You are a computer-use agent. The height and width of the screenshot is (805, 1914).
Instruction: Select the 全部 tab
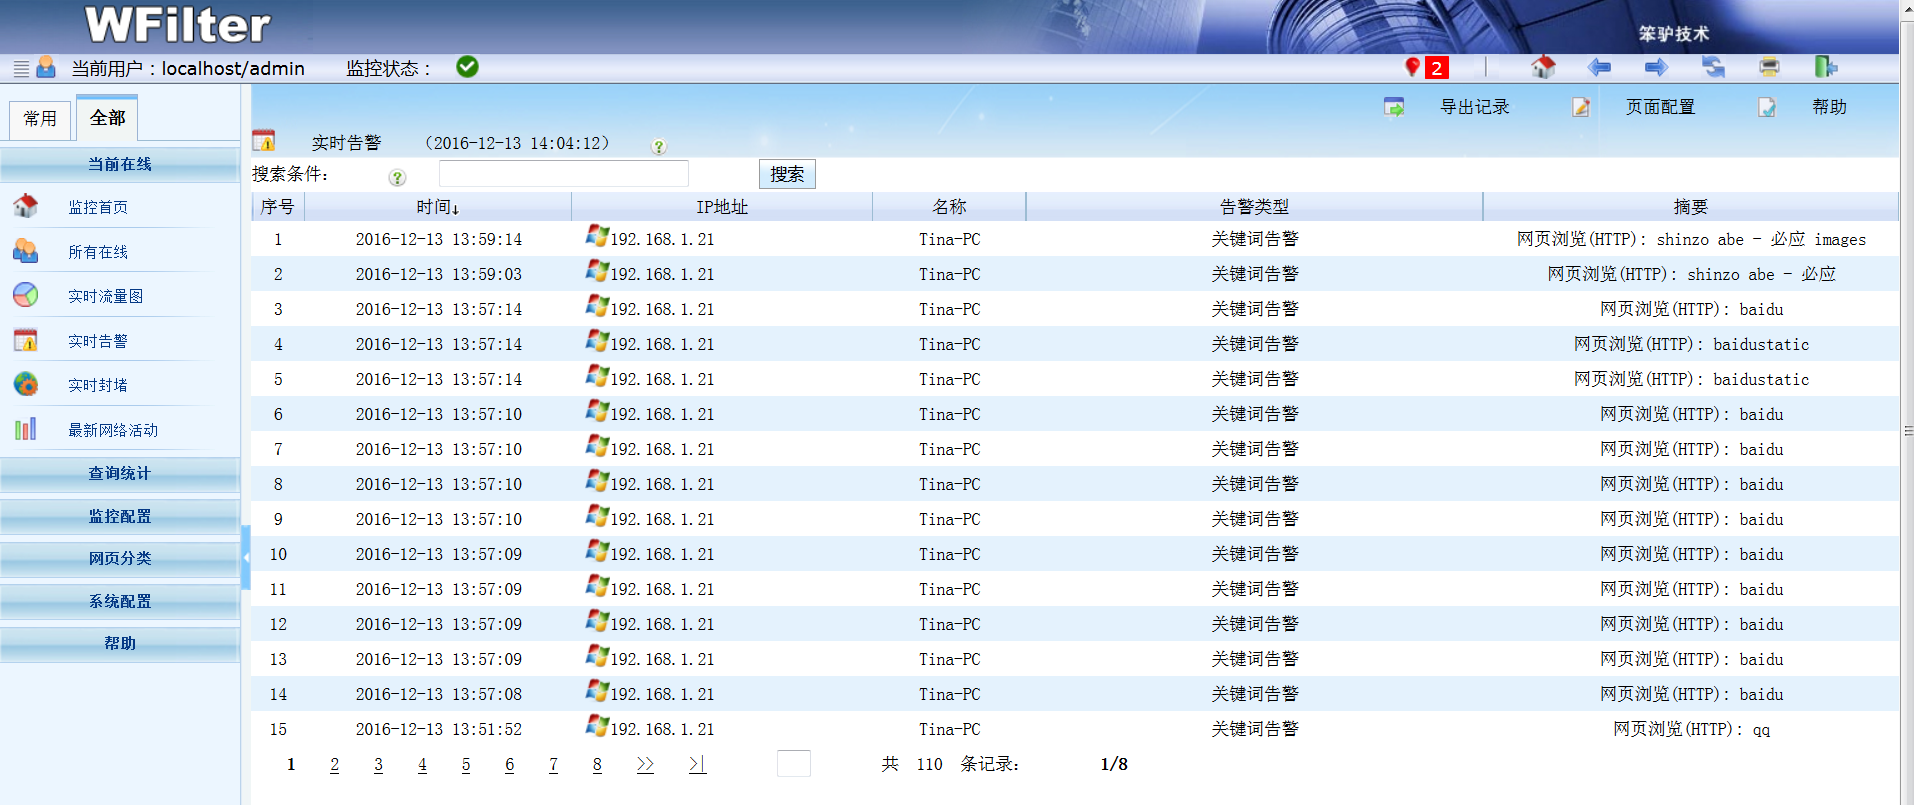[x=107, y=118]
